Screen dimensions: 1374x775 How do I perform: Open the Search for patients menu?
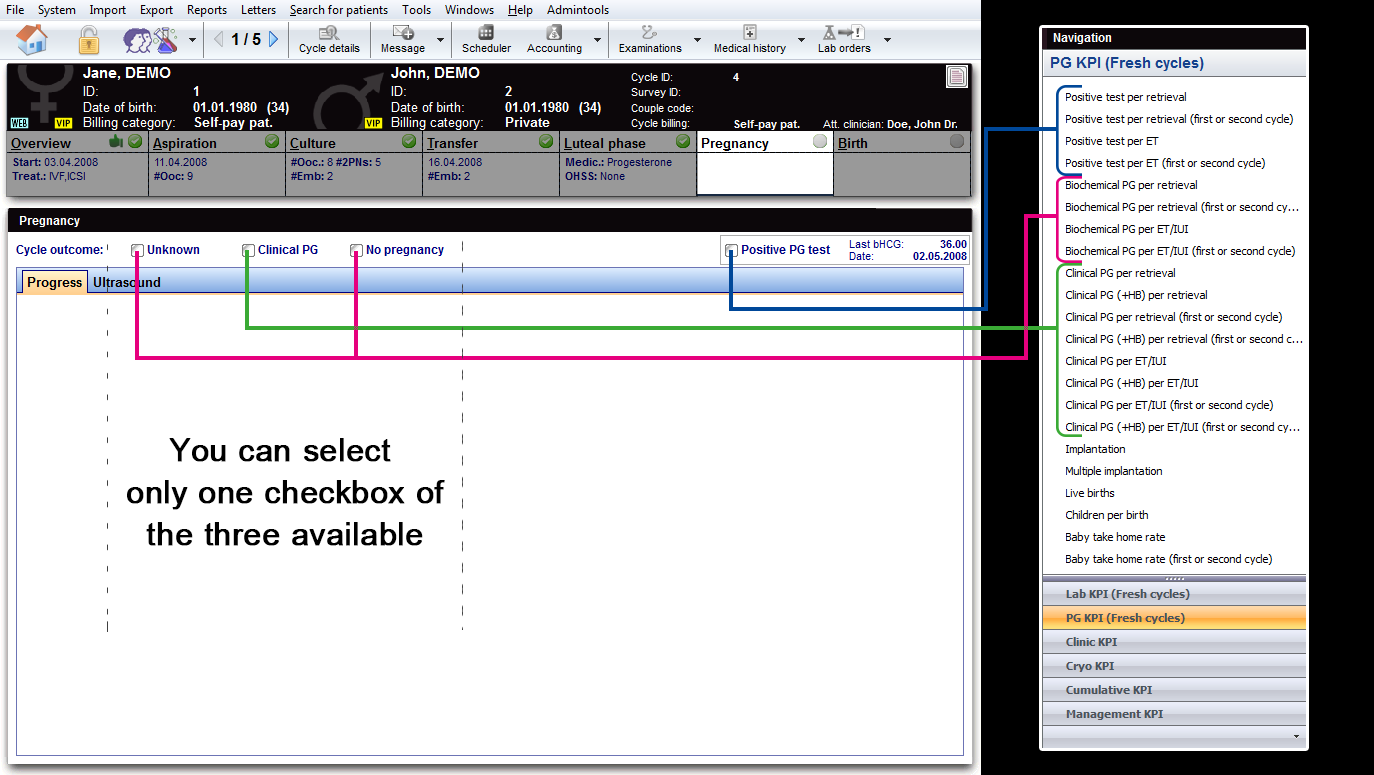pos(339,10)
